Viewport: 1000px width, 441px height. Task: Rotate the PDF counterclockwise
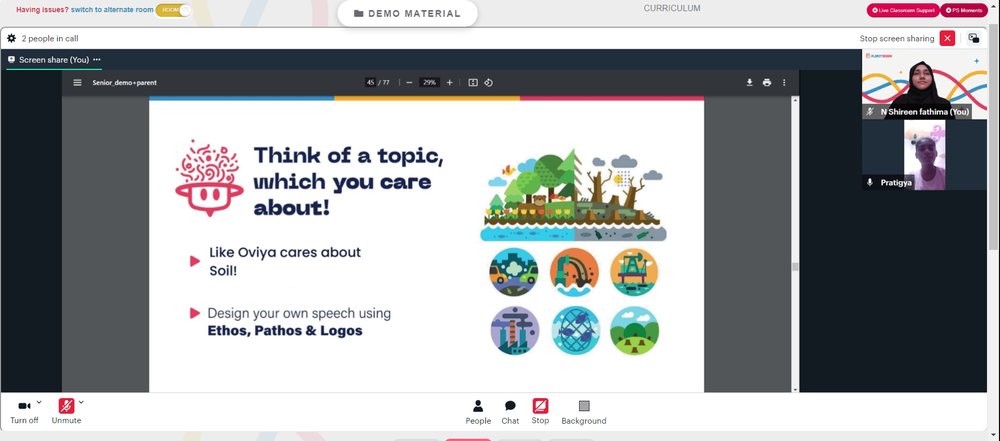click(x=489, y=82)
